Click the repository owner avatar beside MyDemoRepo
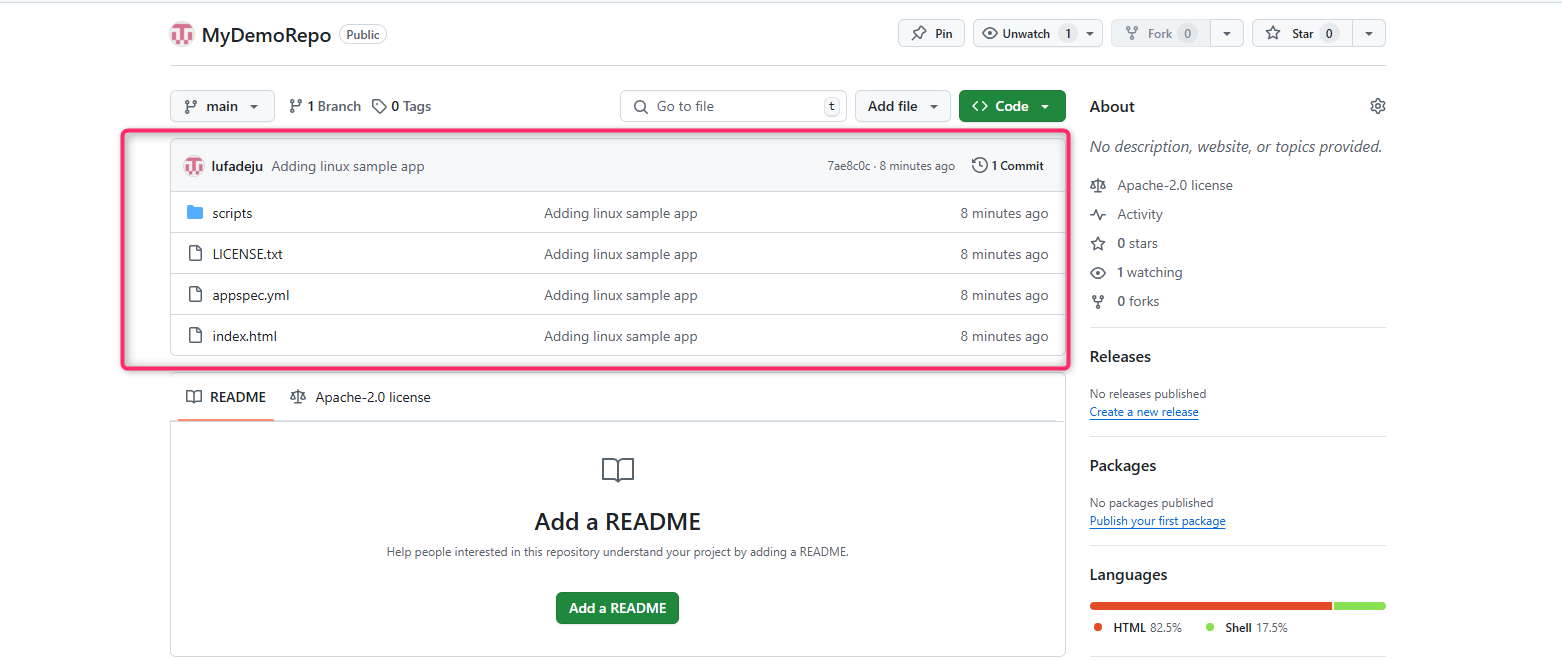 (x=181, y=34)
